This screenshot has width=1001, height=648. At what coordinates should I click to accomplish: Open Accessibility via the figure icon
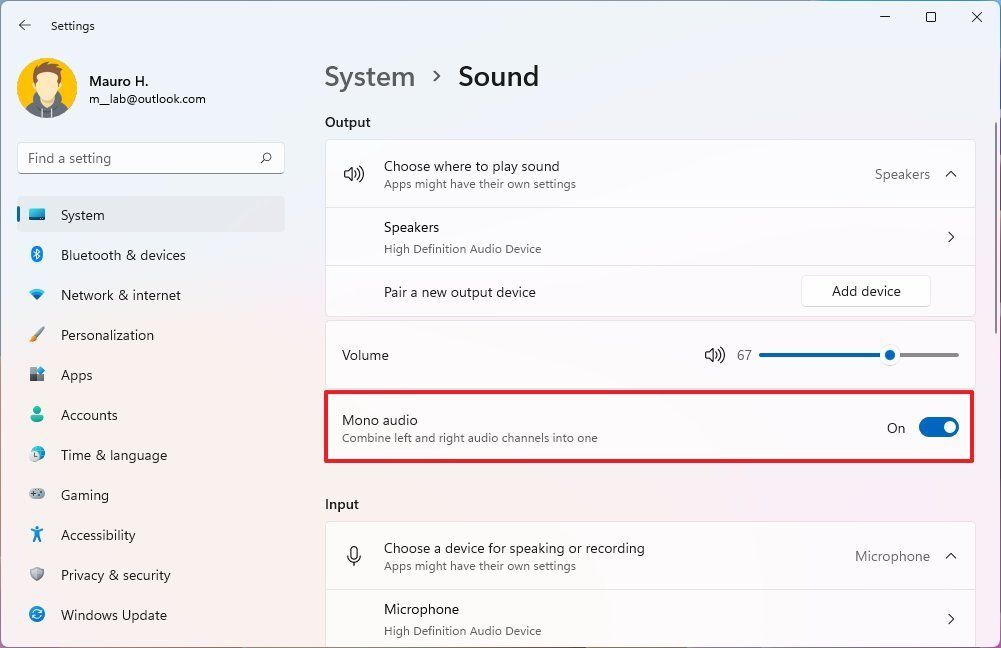[x=37, y=535]
